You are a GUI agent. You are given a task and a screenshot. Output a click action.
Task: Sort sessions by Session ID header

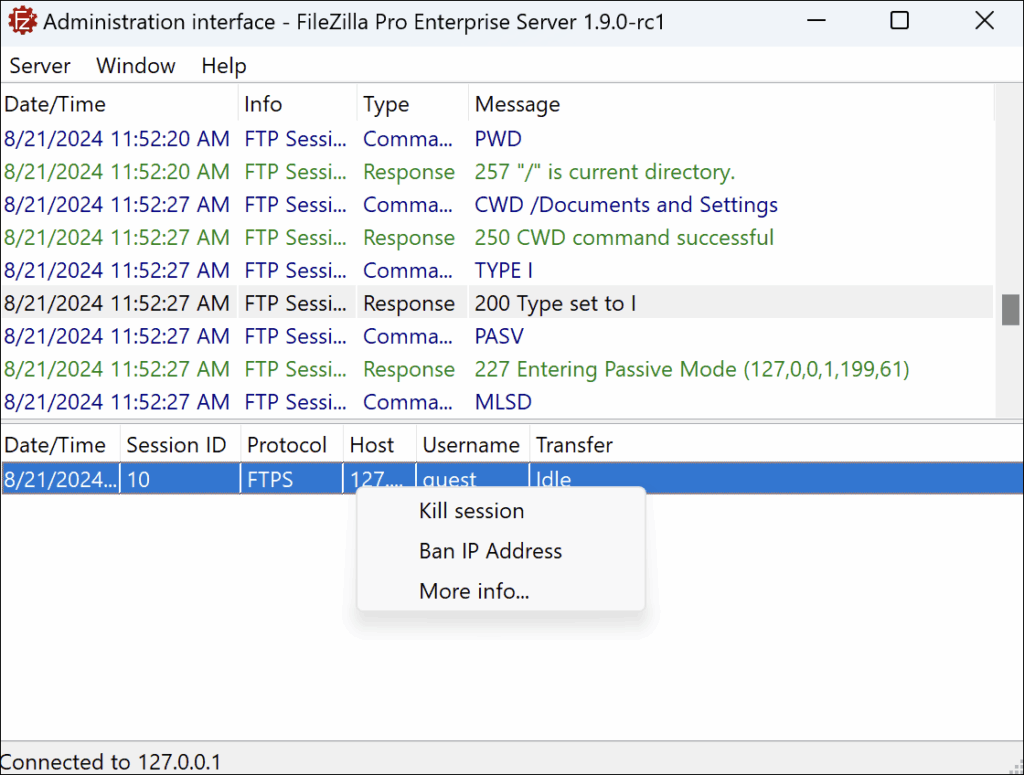pos(176,445)
